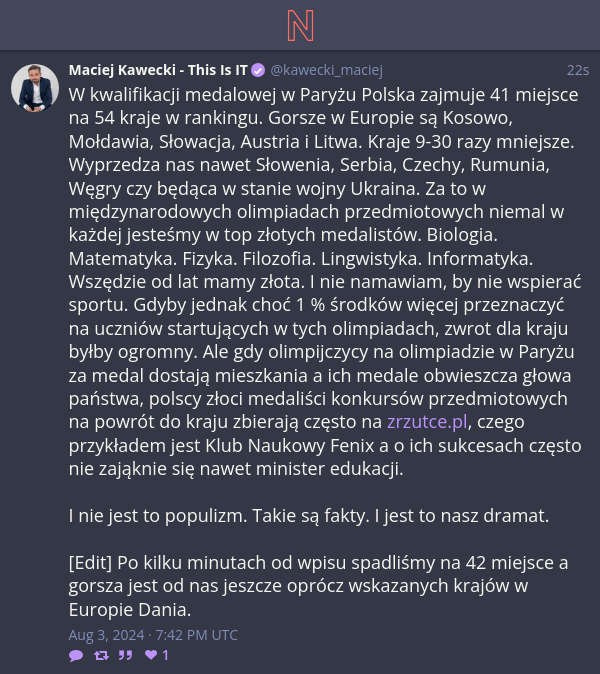The image size is (600, 674).
Task: Click the 22s relative timestamp
Action: [x=578, y=70]
